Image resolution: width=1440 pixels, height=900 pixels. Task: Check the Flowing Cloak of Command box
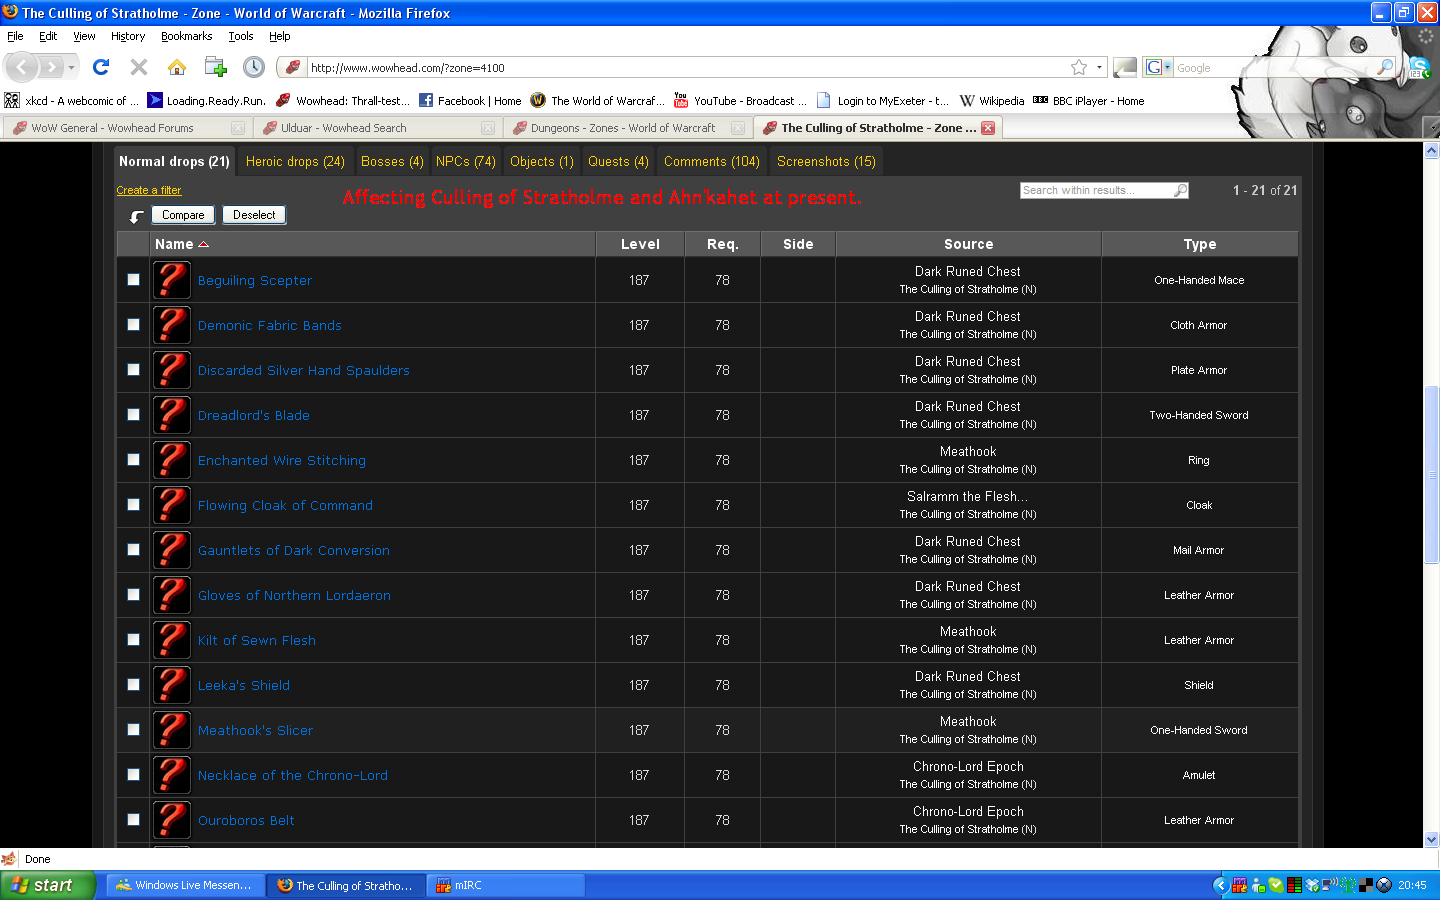click(134, 505)
